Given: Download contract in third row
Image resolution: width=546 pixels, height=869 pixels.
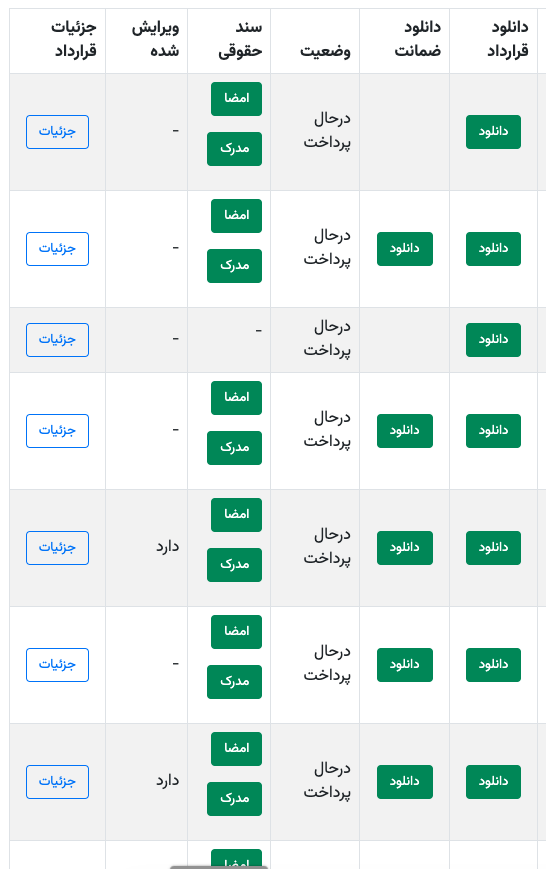Looking at the screenshot, I should [493, 340].
